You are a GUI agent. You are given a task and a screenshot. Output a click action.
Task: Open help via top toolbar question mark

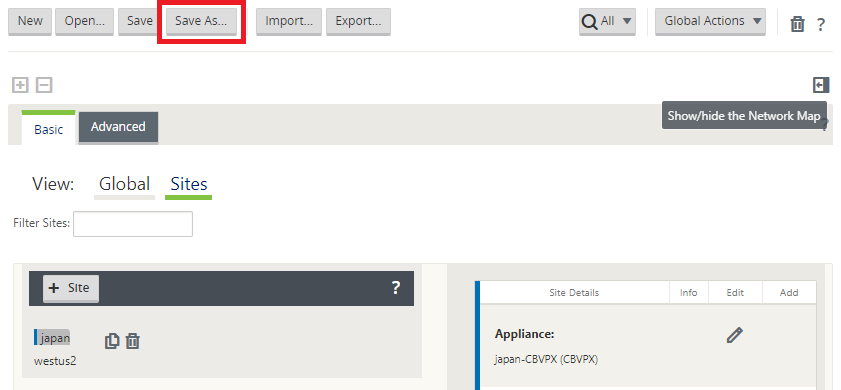(x=821, y=24)
